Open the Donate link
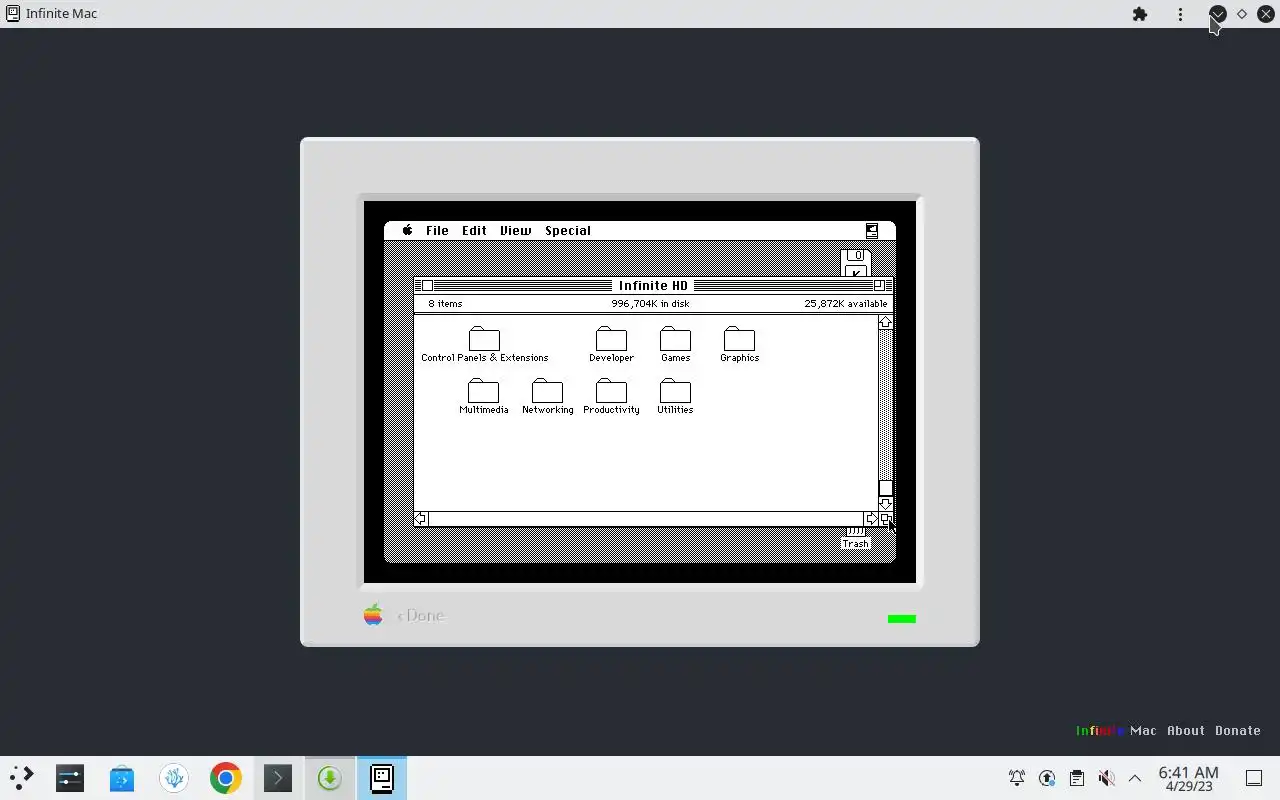 1238,730
